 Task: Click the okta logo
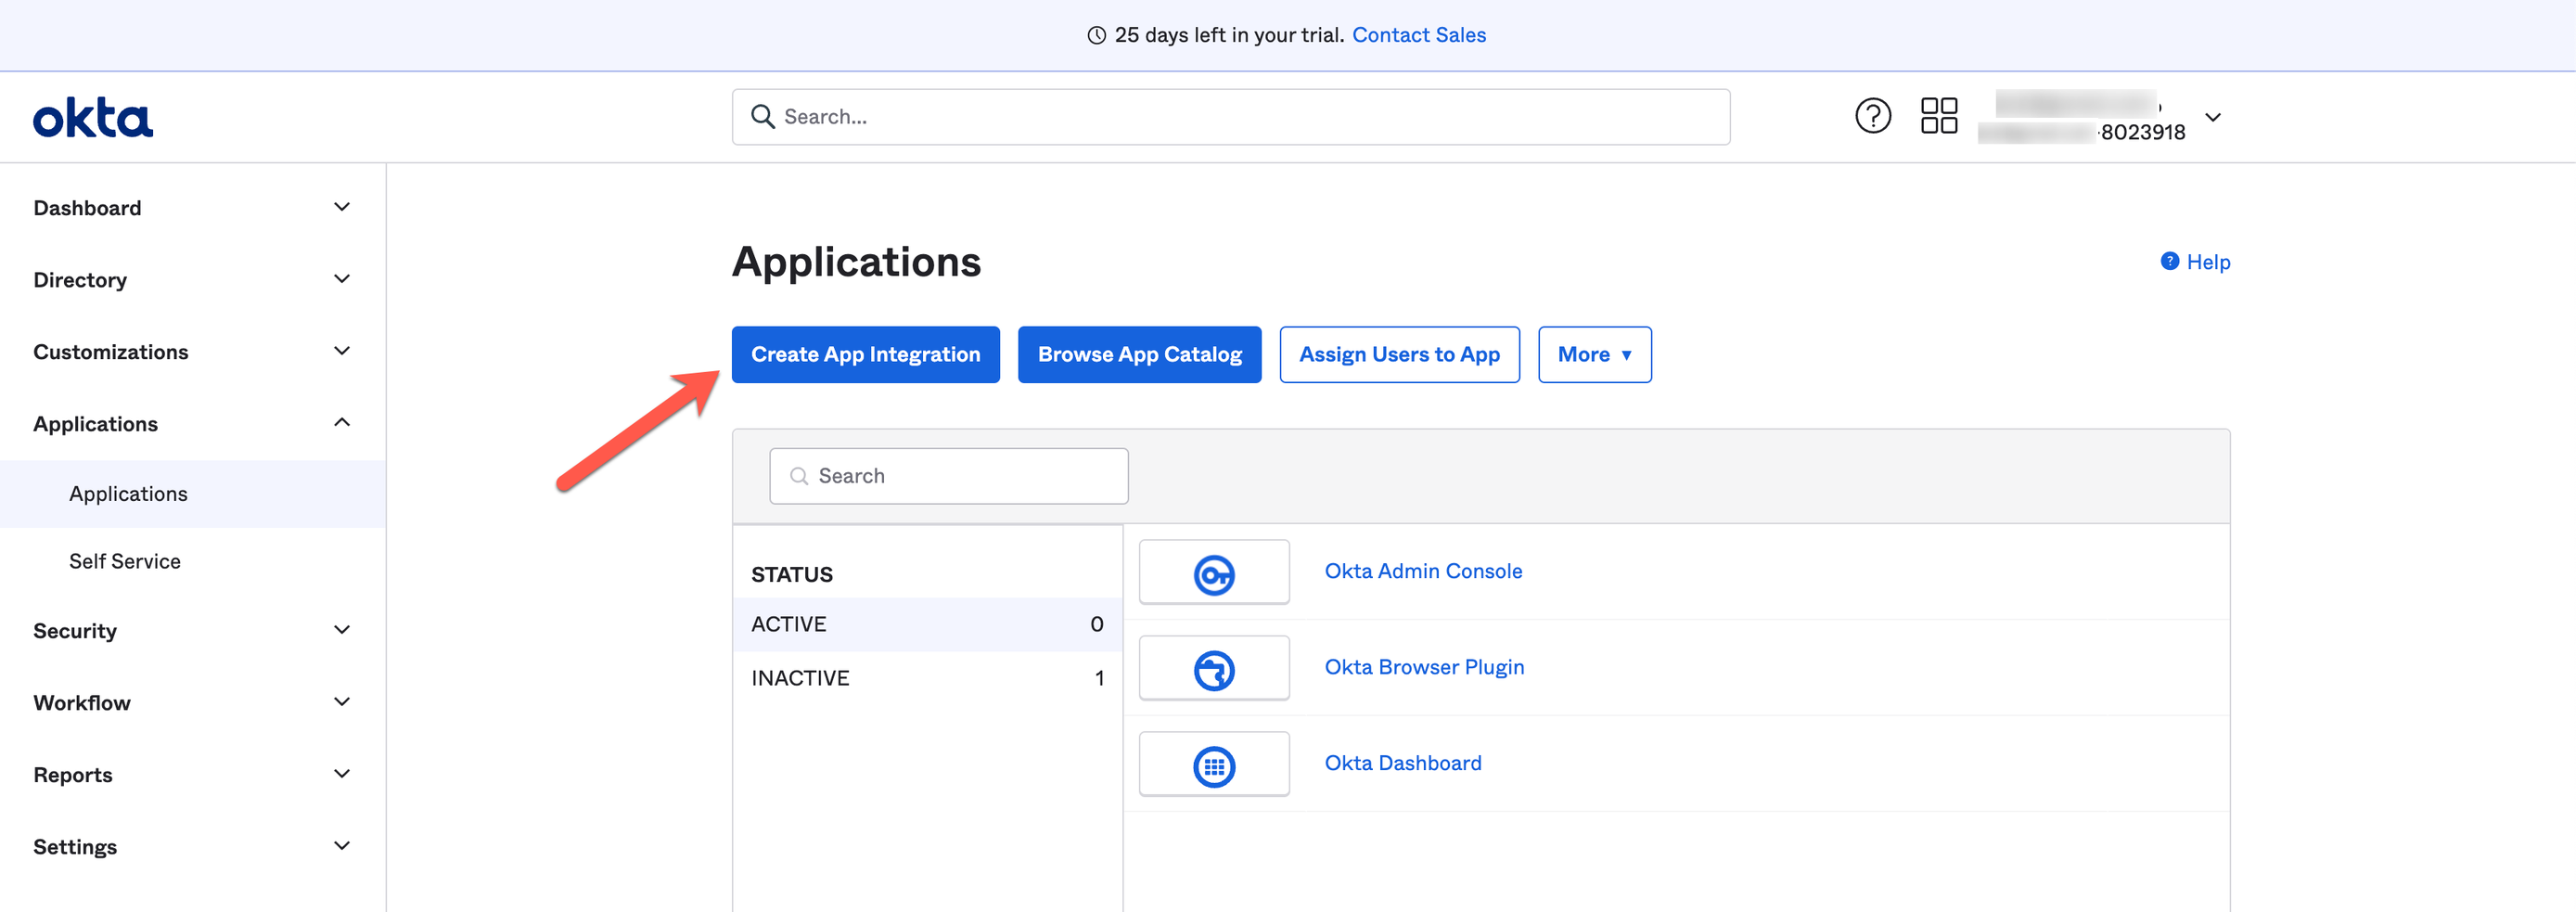pos(92,116)
